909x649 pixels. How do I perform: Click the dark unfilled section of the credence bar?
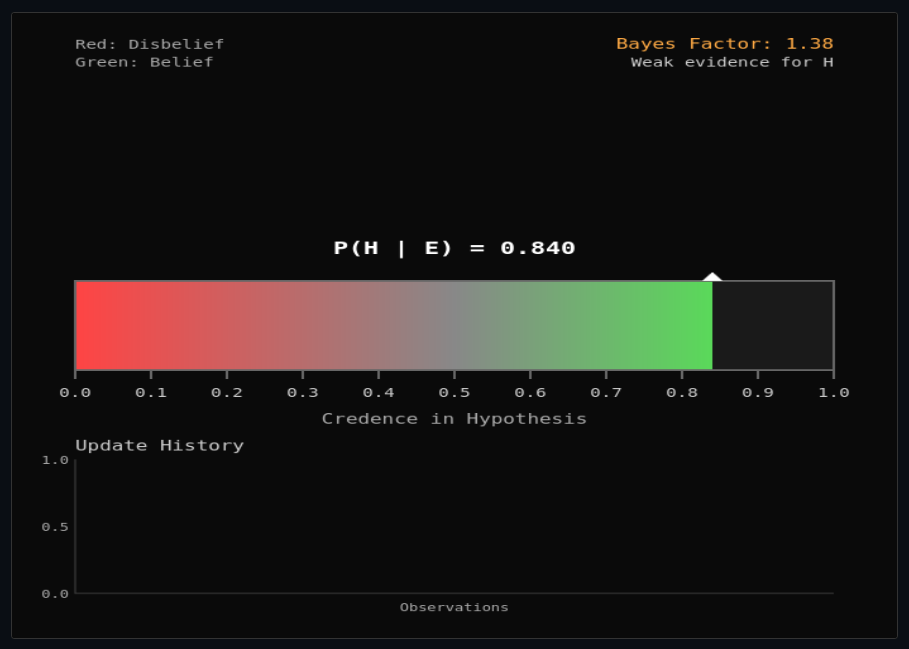[775, 325]
